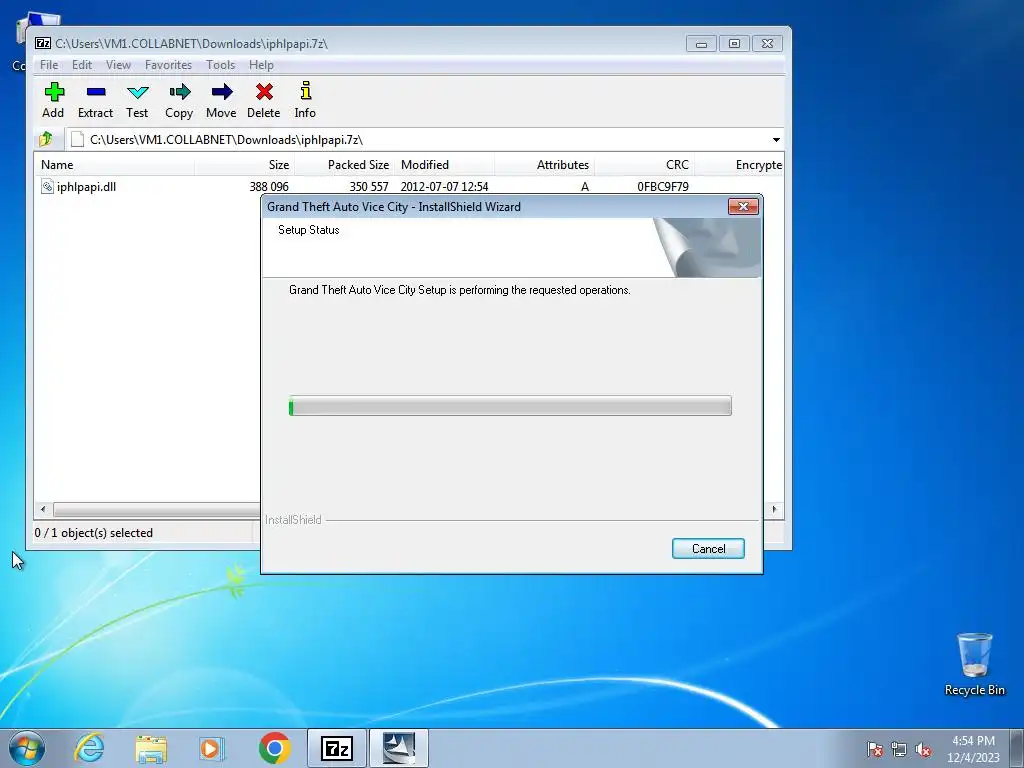Click the "0 / 1 object(s) selected" status text
The width and height of the screenshot is (1024, 768).
93,533
